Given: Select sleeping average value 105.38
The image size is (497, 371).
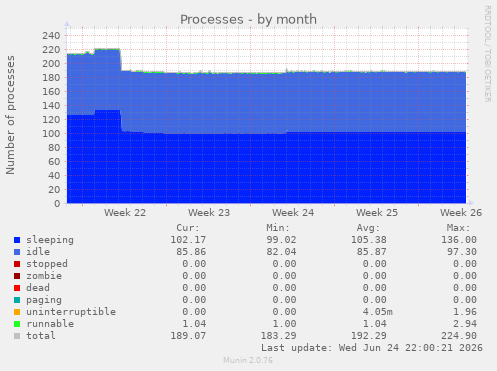Looking at the screenshot, I should (x=369, y=240).
